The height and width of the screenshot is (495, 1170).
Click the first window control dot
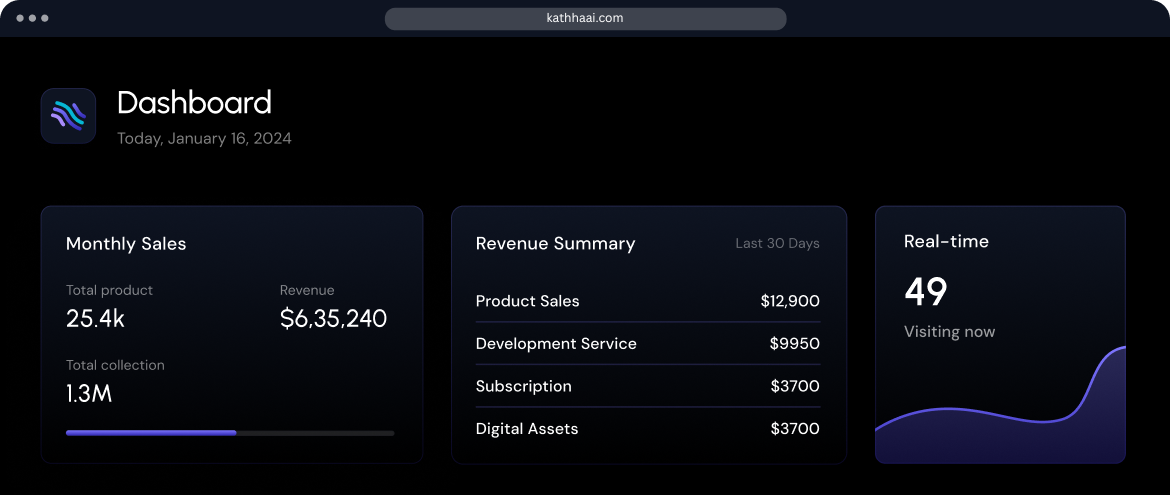point(20,19)
